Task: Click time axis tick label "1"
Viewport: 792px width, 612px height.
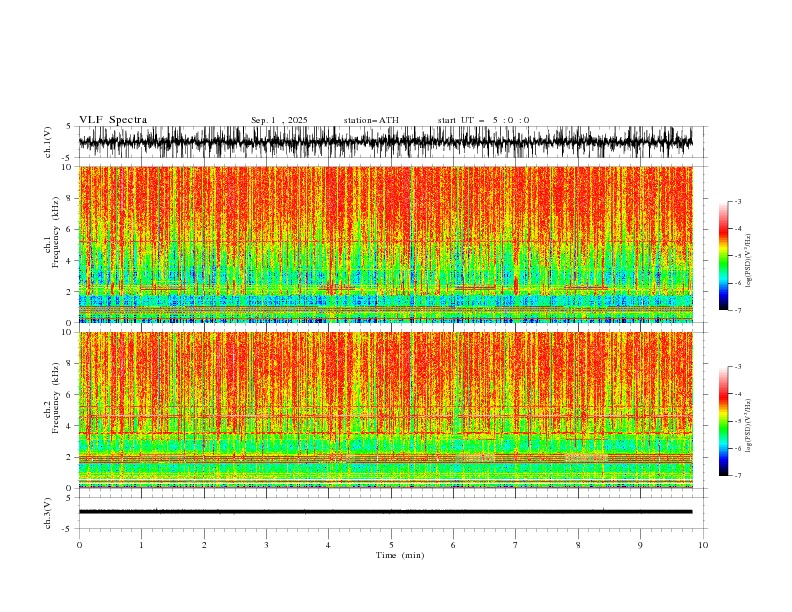Action: [141, 545]
